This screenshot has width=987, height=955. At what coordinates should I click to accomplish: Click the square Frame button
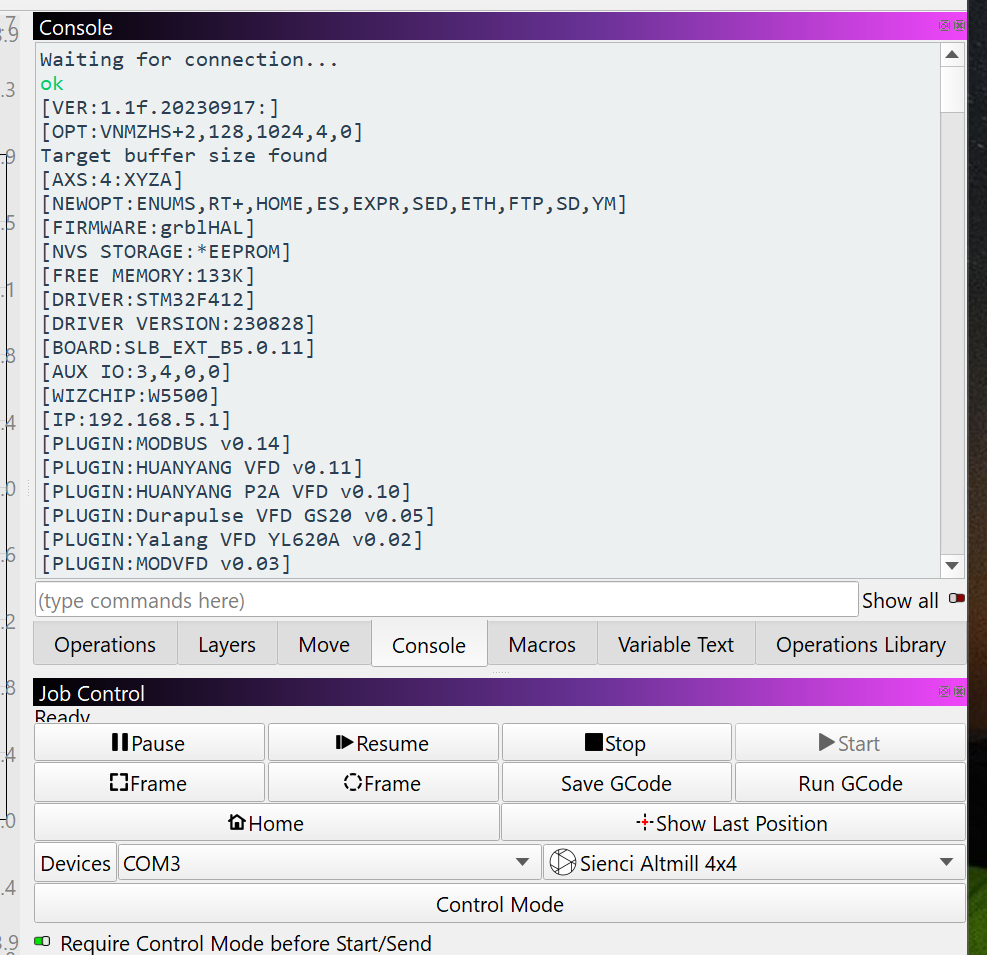coord(149,783)
